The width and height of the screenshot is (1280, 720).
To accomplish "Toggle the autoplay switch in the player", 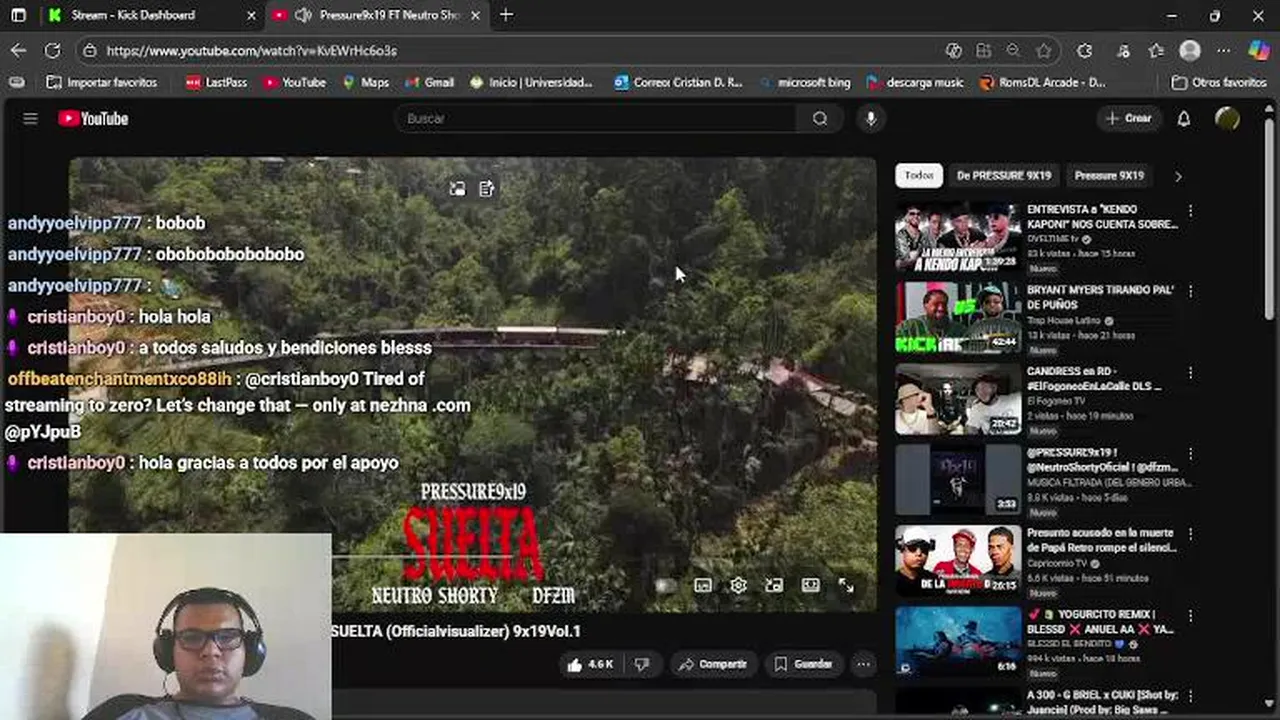I will click(665, 586).
